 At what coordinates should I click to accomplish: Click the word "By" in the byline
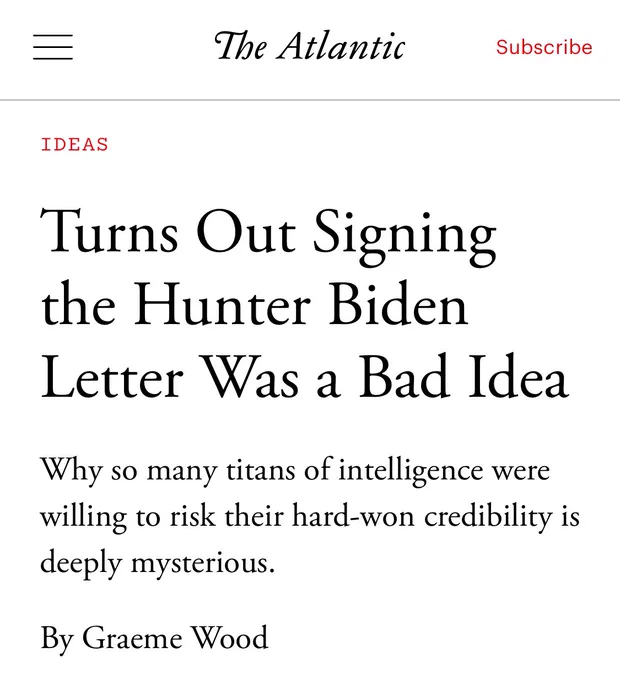point(57,637)
